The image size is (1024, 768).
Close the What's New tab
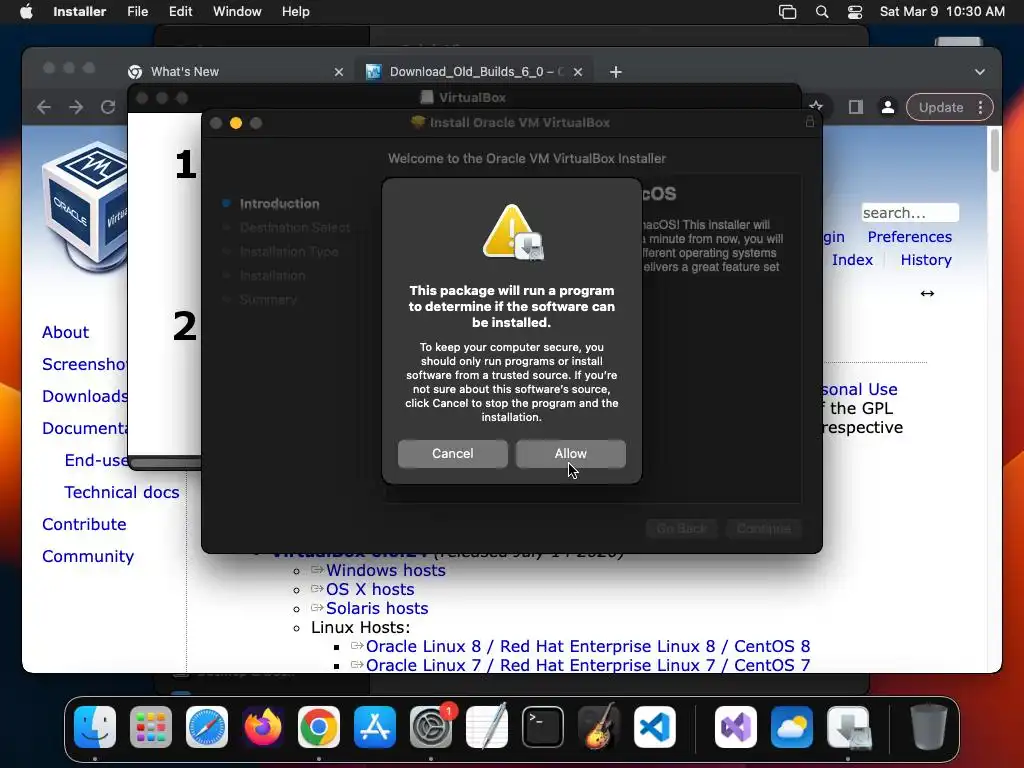338,72
